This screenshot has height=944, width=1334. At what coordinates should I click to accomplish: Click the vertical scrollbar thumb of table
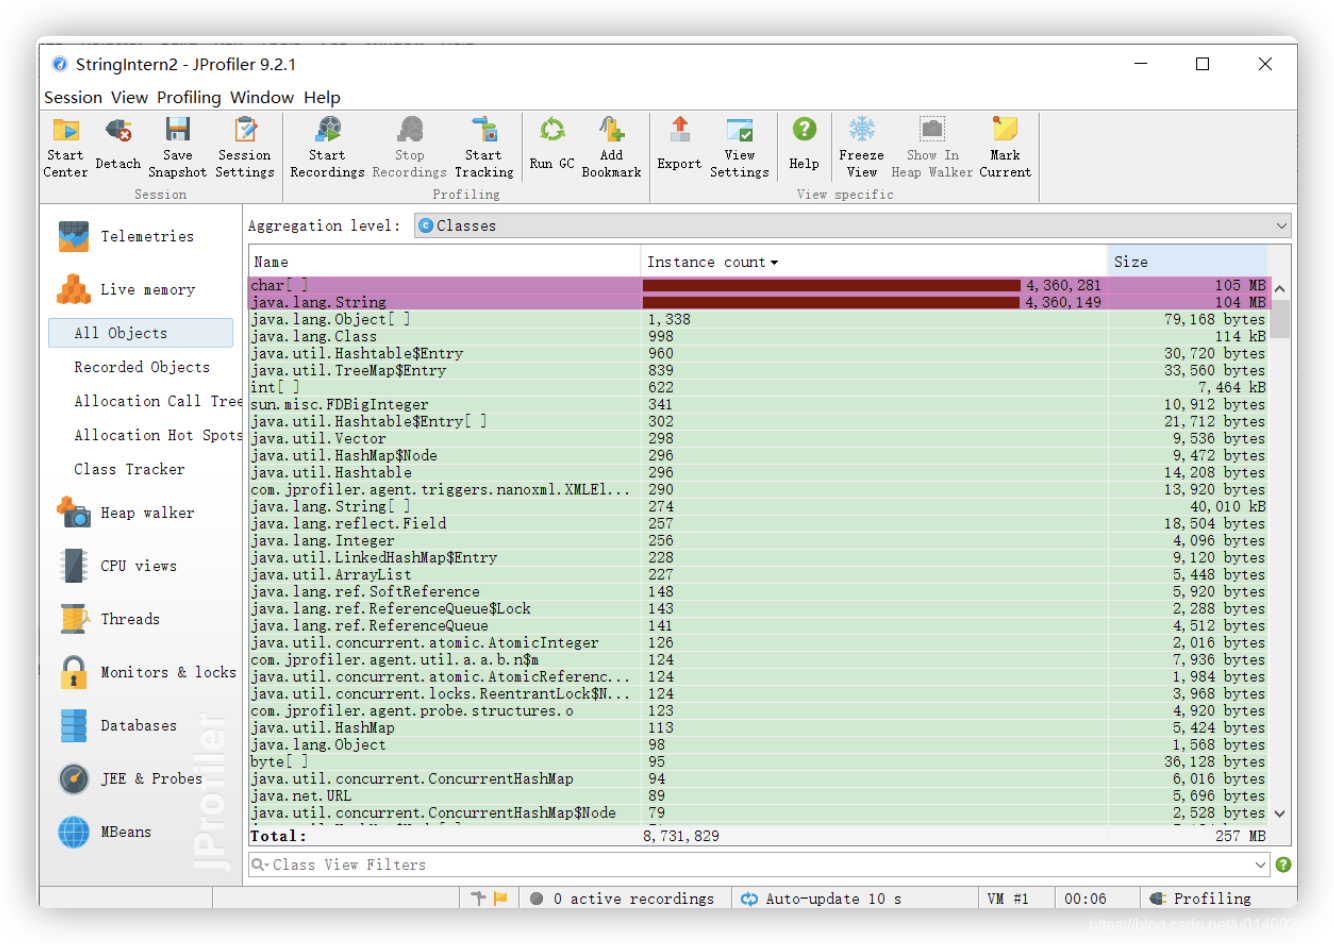pos(1280,319)
